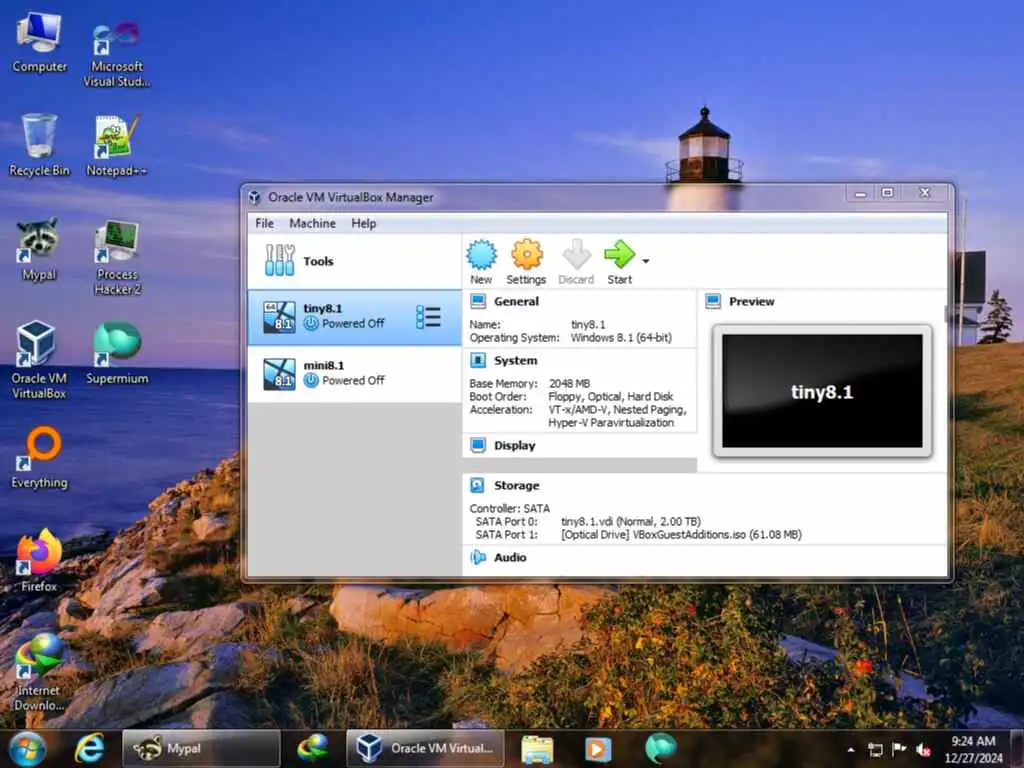Start the selected VM with green arrow

tap(619, 261)
